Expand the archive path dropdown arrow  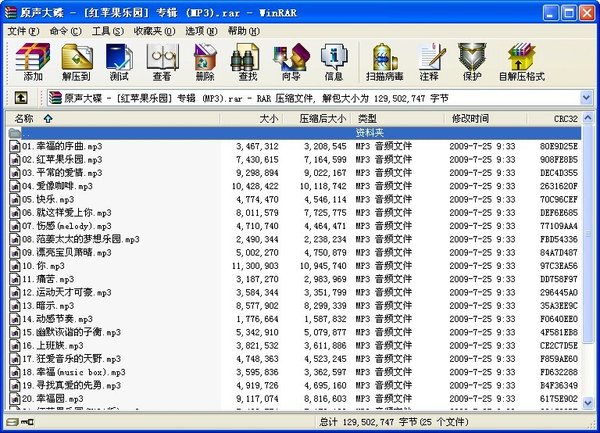pyautogui.click(x=586, y=98)
